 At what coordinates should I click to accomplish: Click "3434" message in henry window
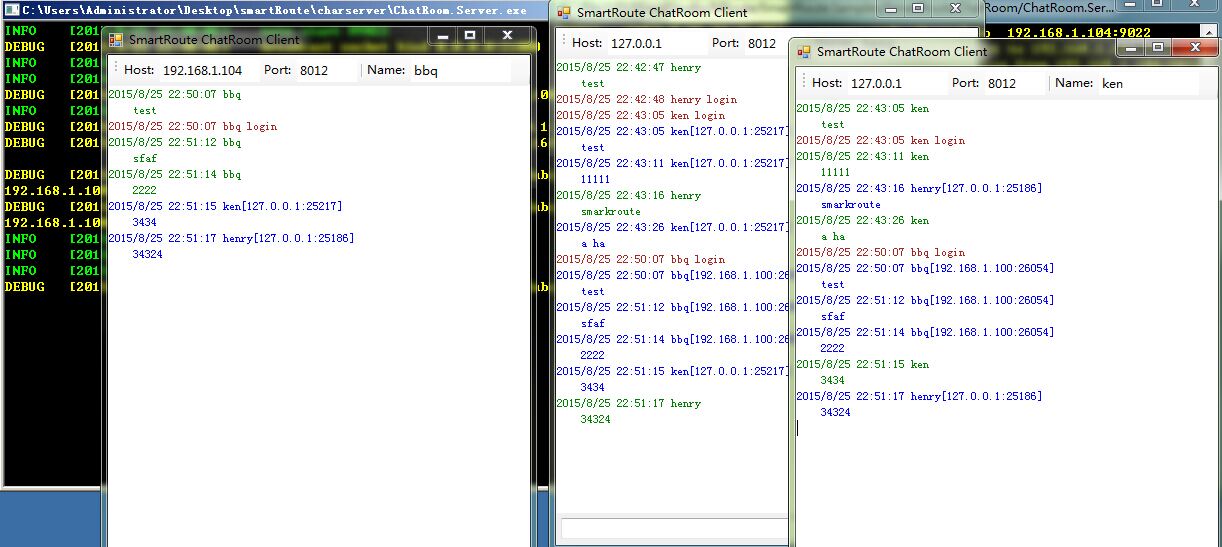point(592,388)
